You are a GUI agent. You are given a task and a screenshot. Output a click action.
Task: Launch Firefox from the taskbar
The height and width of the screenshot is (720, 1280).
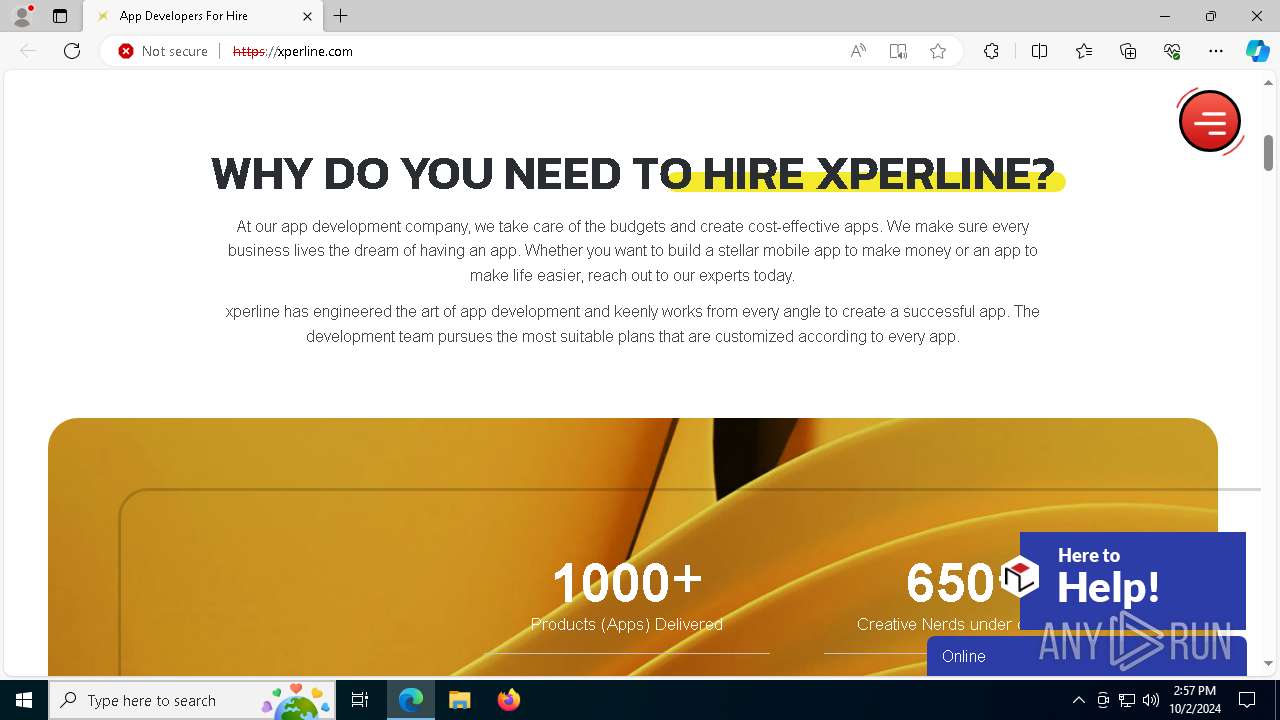(509, 700)
